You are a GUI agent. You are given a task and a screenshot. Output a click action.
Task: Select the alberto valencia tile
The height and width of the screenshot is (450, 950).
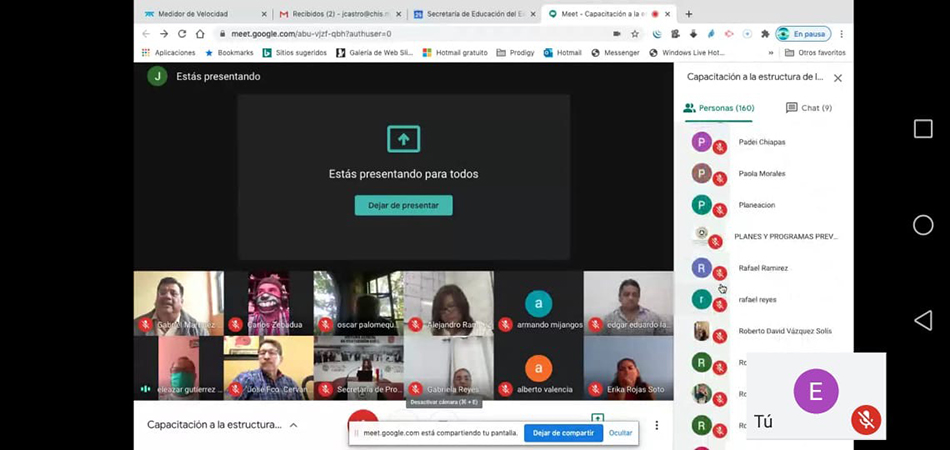click(x=539, y=368)
